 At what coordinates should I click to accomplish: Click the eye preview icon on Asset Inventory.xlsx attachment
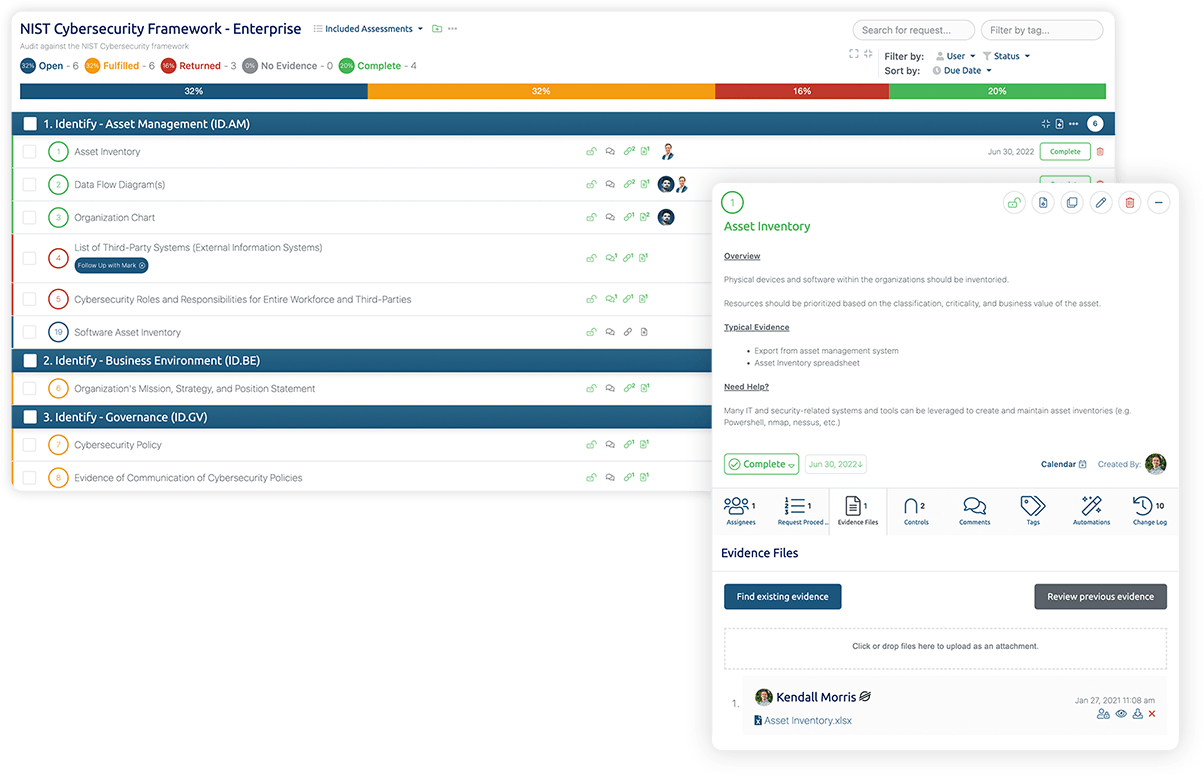[x=1121, y=714]
